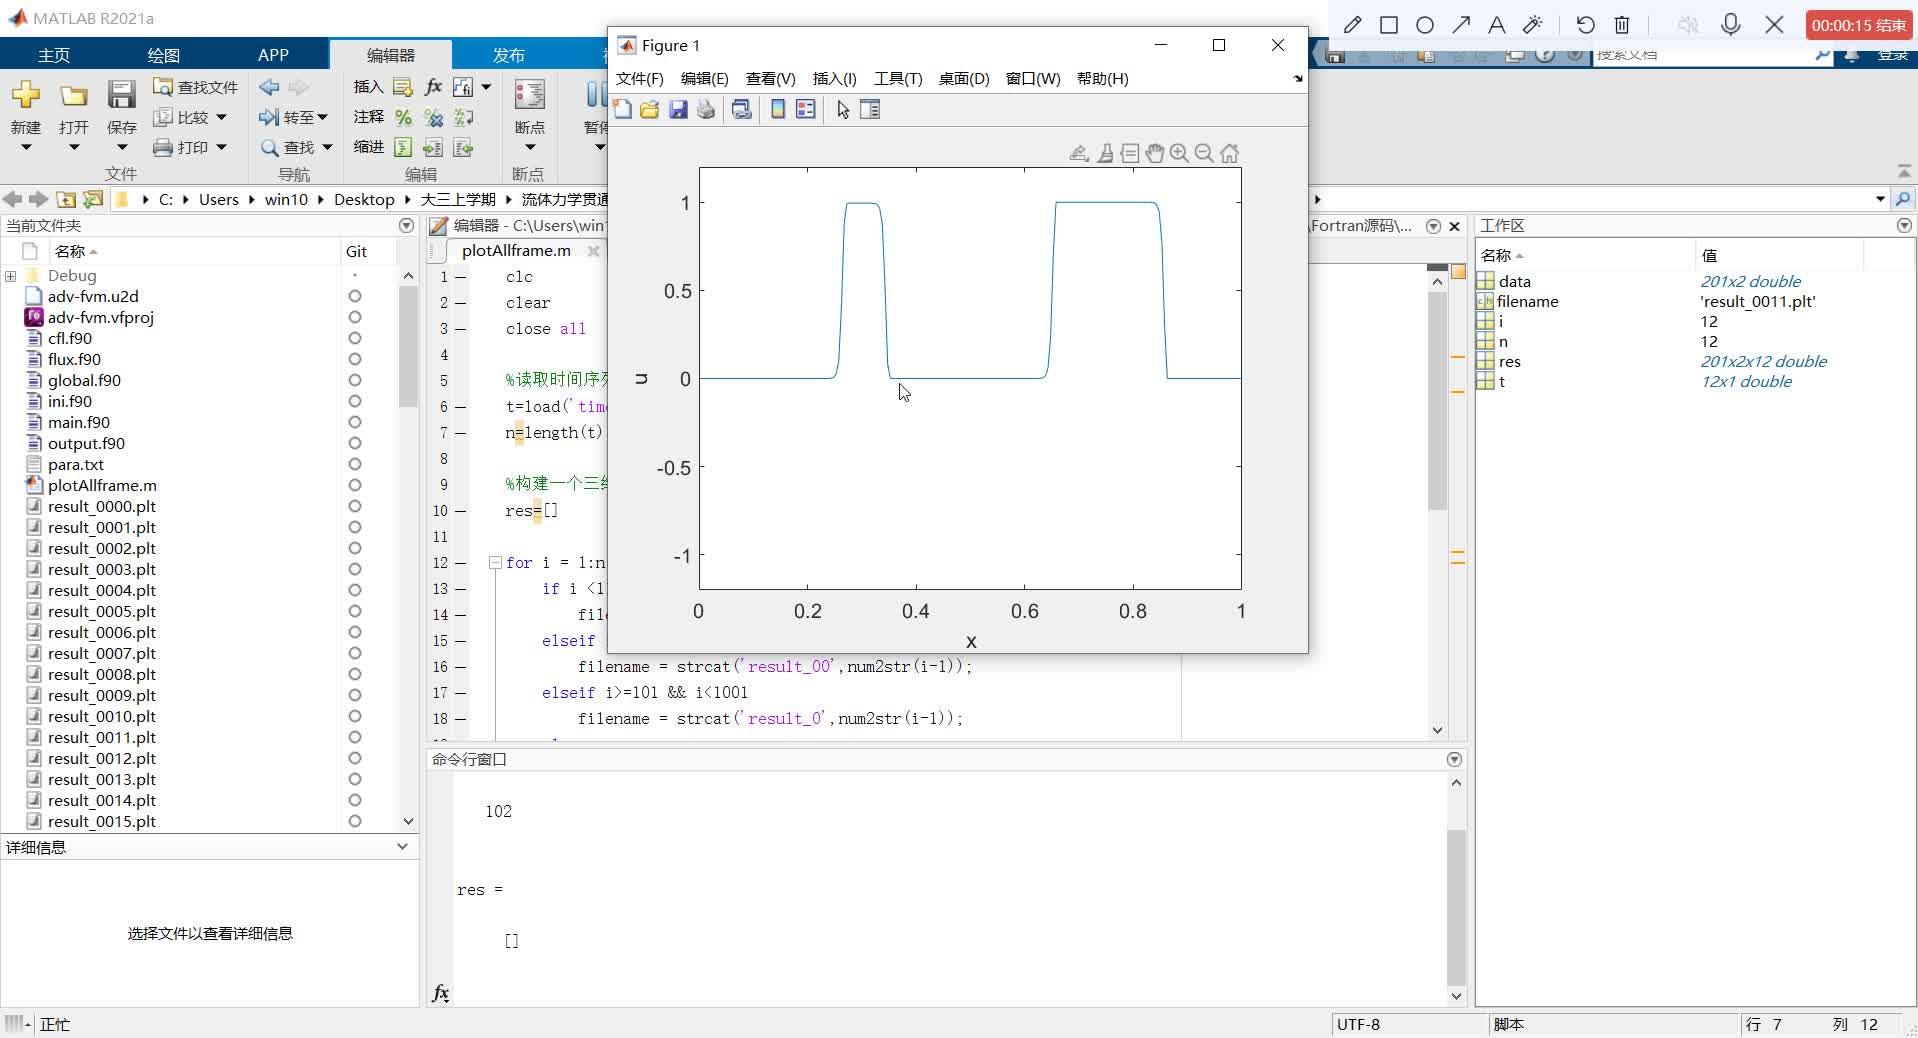Toggle the microphone in recording toolbar
The width and height of the screenshot is (1918, 1038).
(x=1731, y=25)
